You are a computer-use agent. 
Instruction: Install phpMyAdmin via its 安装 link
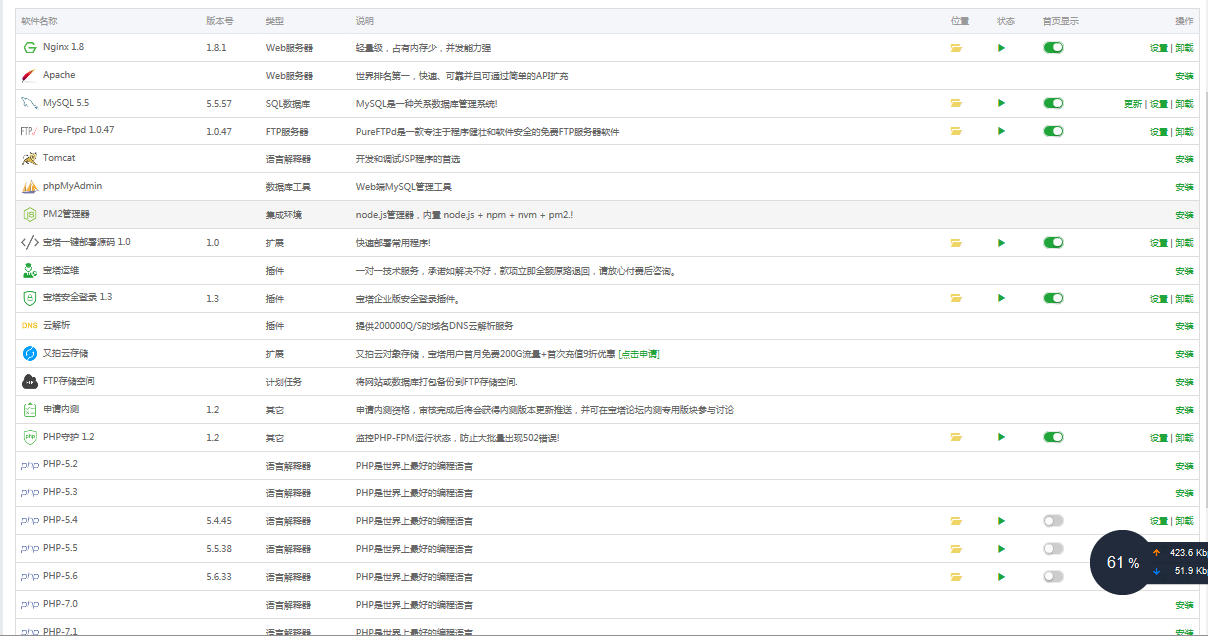1184,187
